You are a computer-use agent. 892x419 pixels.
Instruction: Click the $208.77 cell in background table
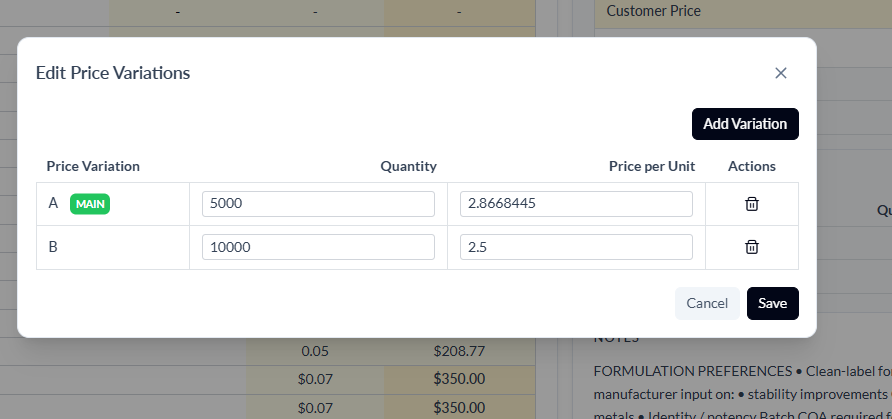459,351
